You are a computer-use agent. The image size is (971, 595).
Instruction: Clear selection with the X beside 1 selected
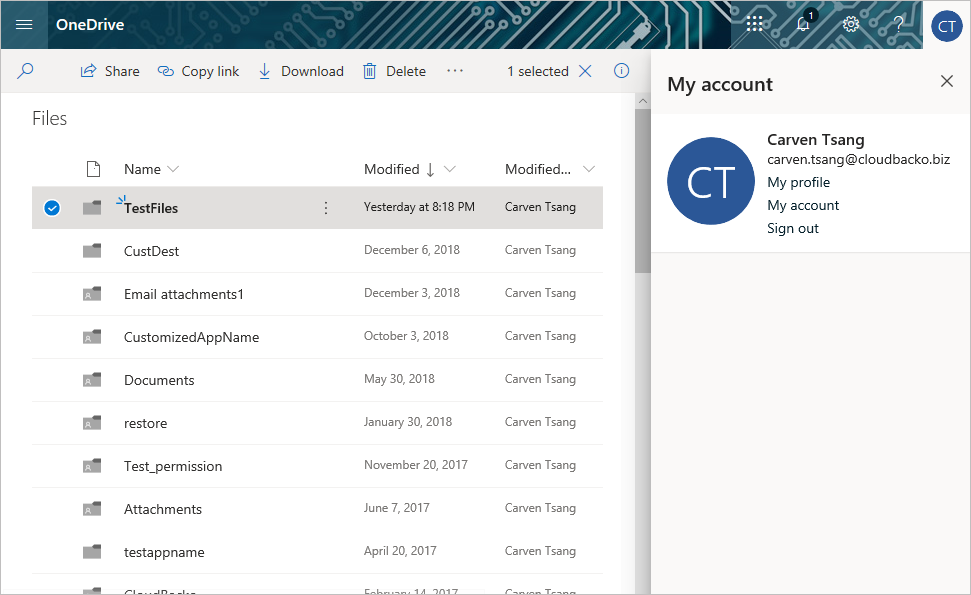point(586,71)
